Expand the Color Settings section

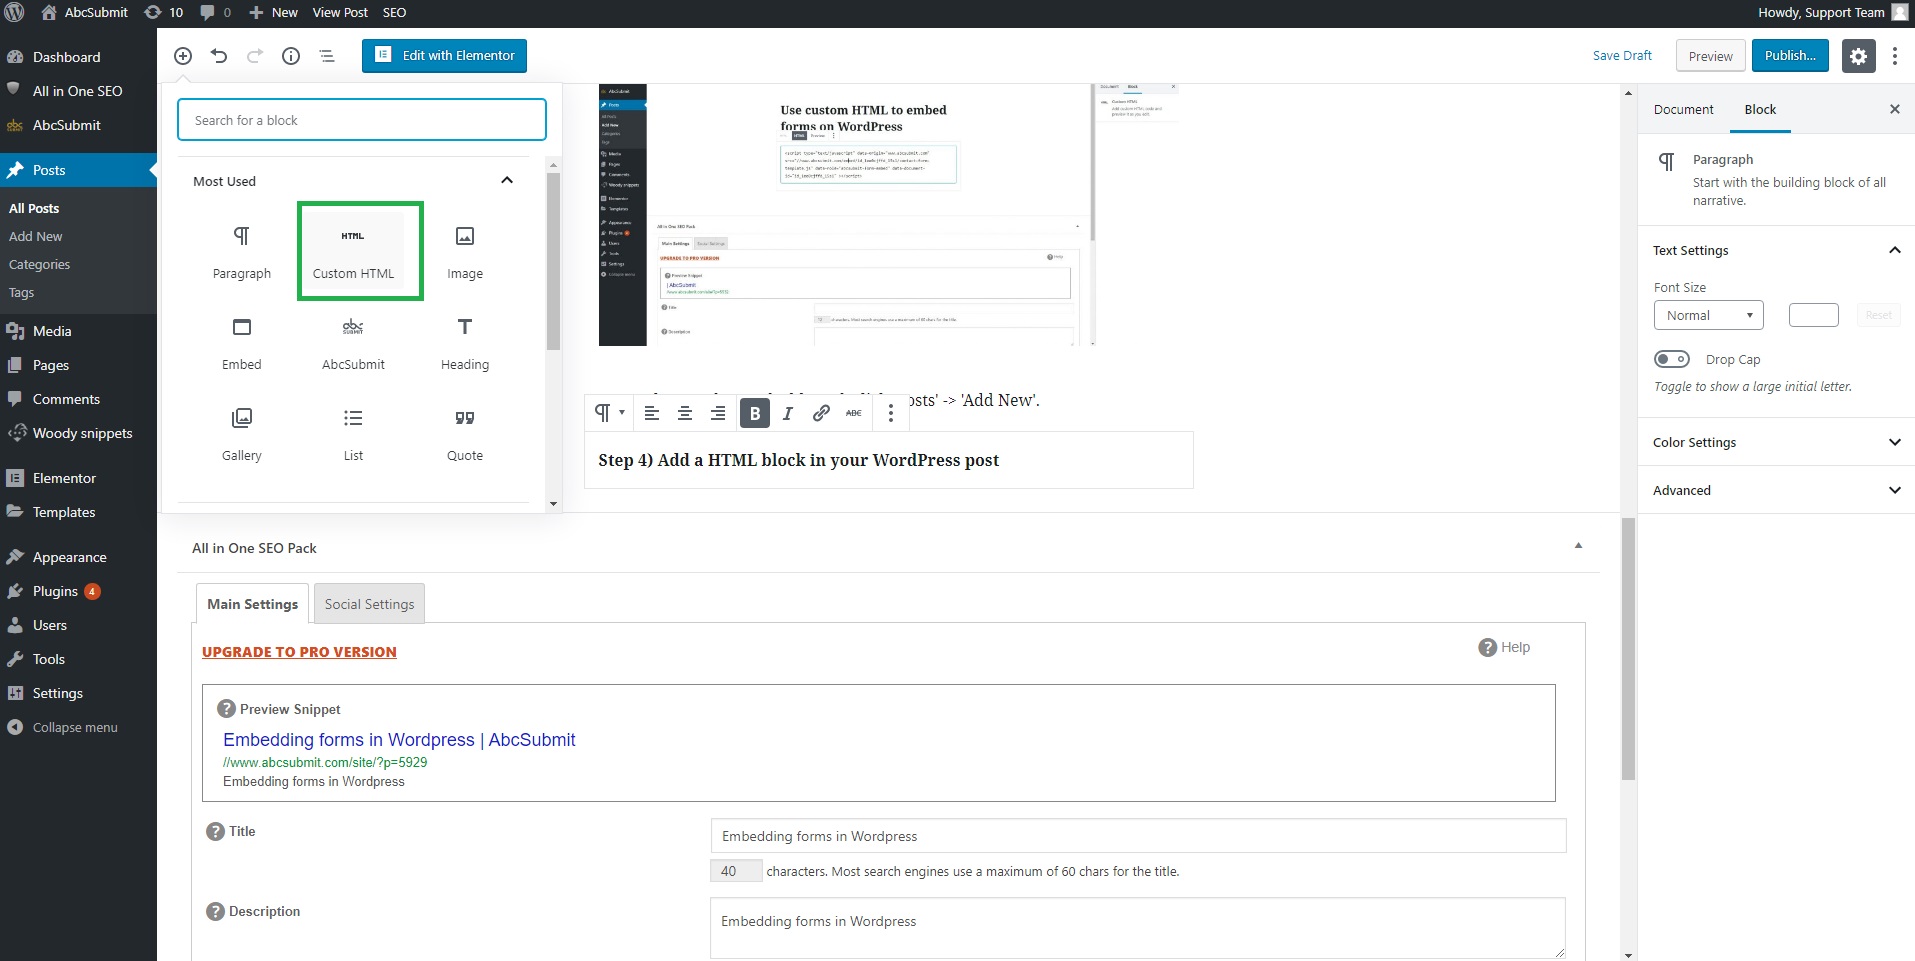[1775, 442]
